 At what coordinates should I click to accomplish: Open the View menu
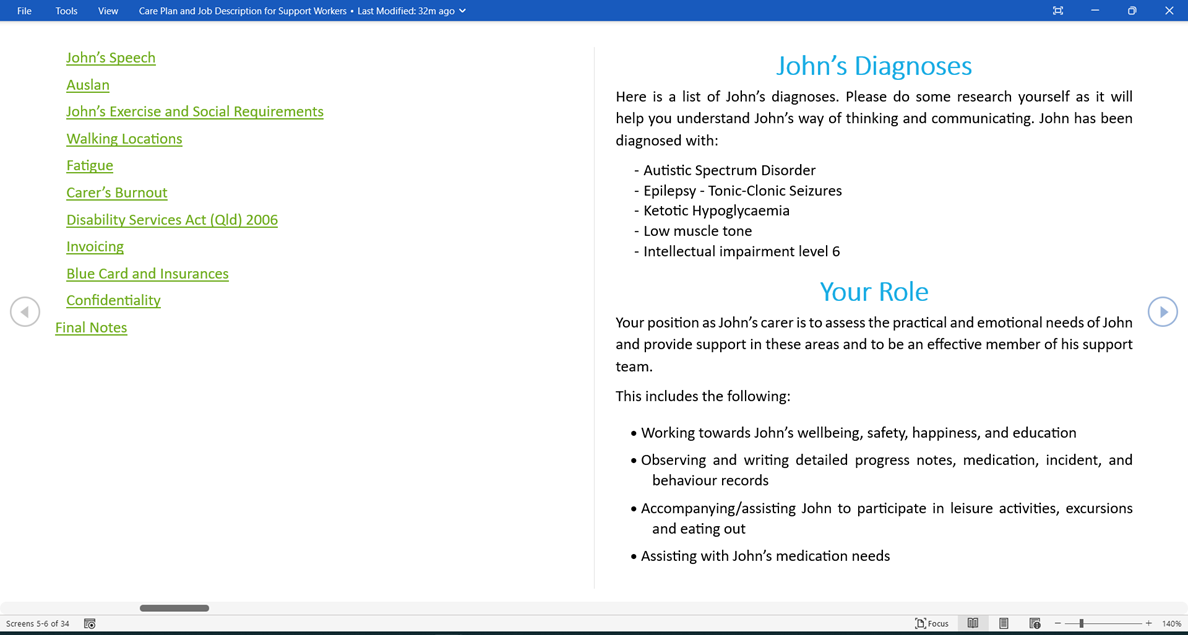pos(107,10)
